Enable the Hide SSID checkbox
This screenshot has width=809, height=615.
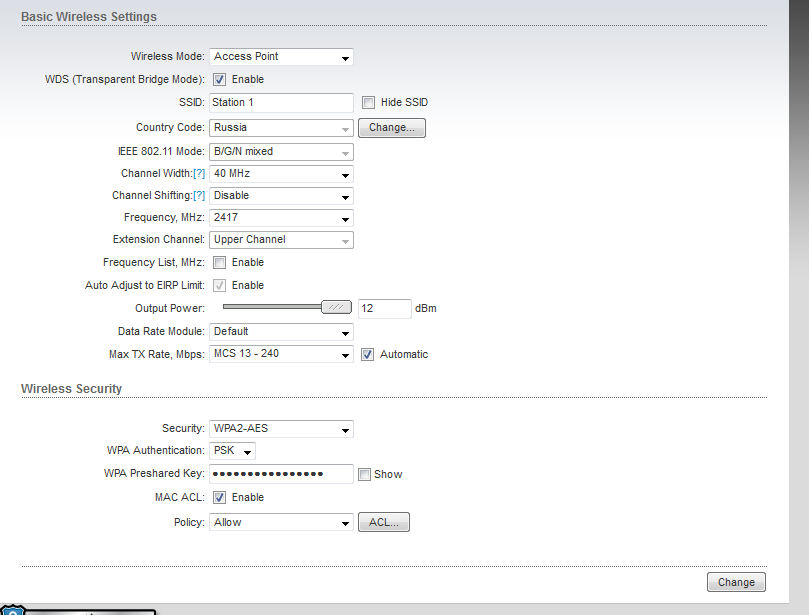[x=369, y=102]
